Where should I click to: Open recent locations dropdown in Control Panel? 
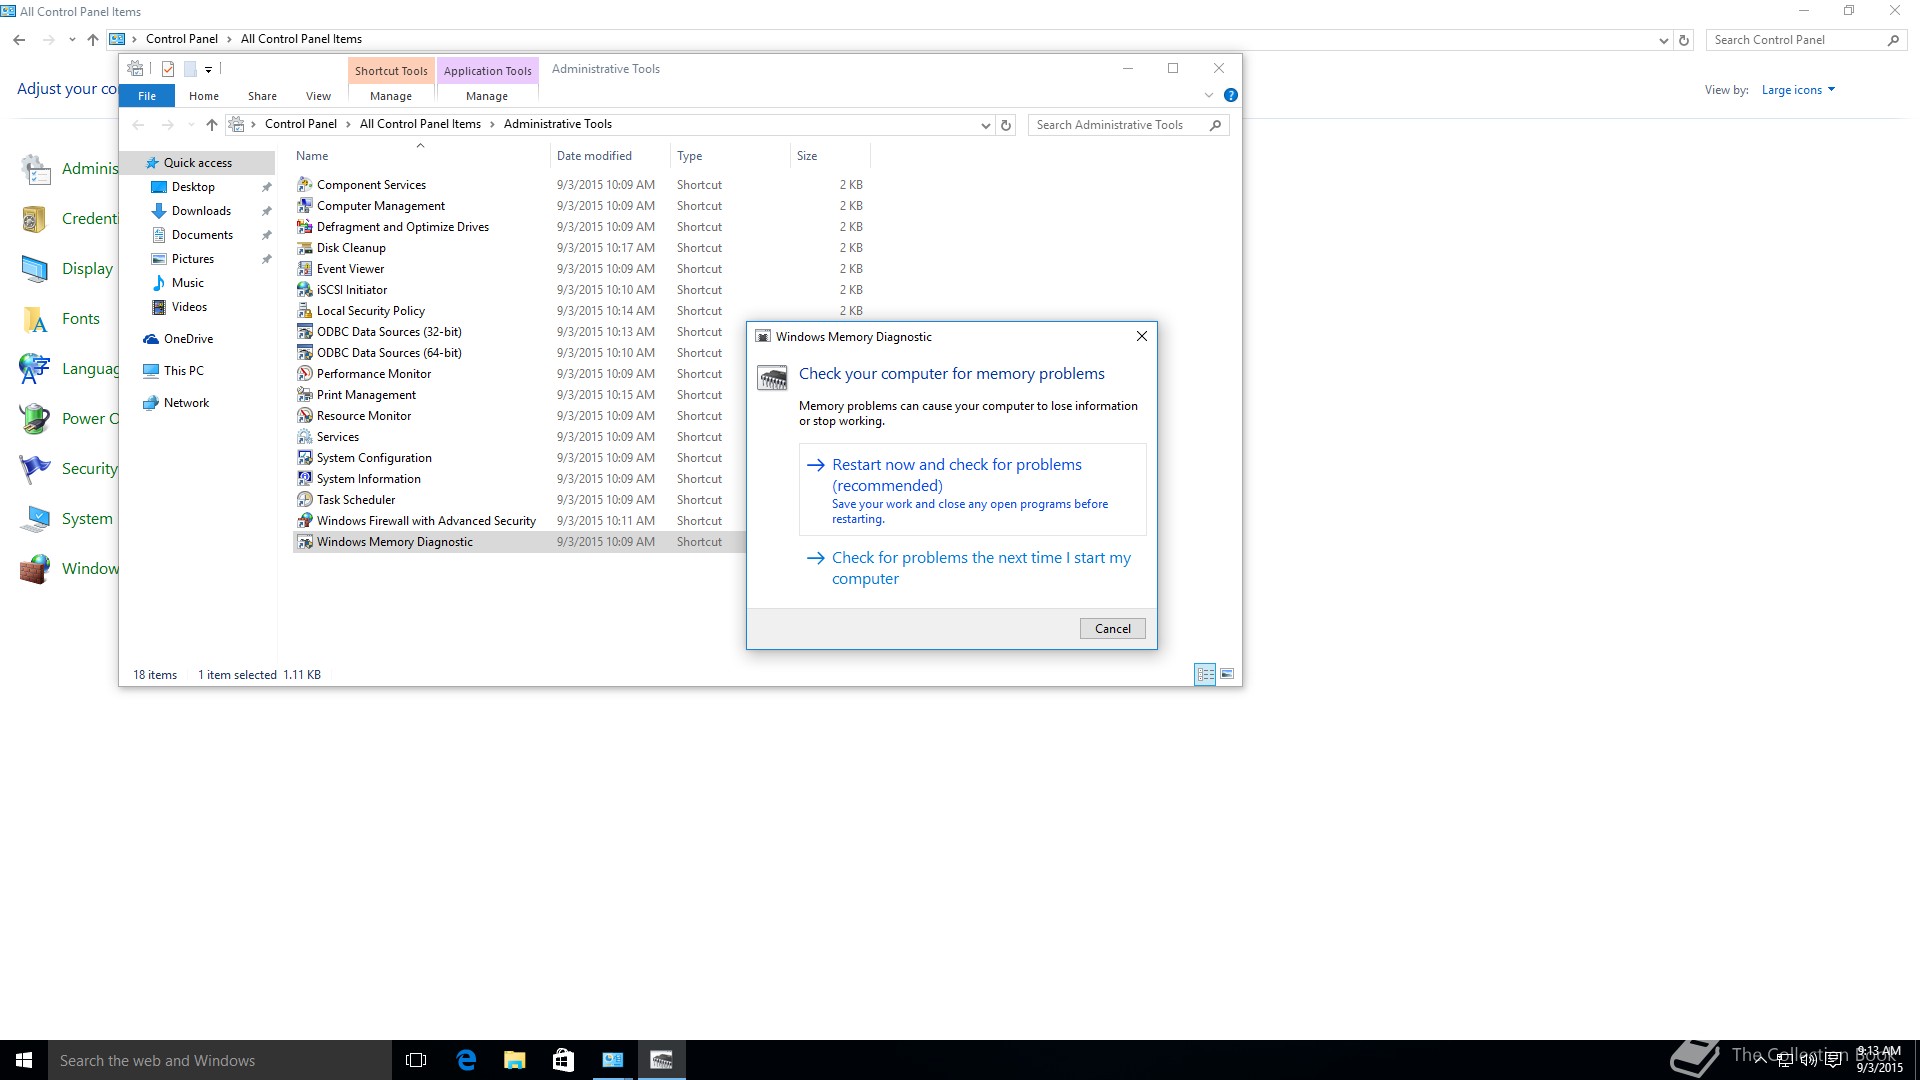point(72,40)
